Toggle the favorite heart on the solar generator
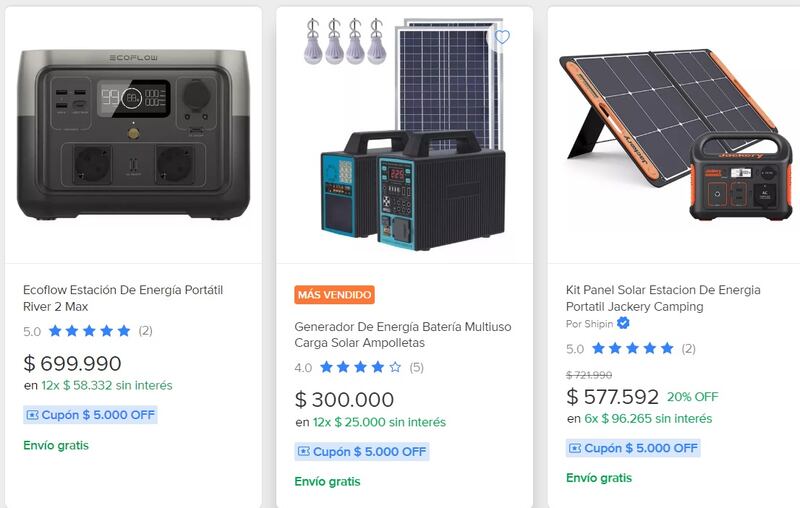This screenshot has width=800, height=508. coord(502,37)
